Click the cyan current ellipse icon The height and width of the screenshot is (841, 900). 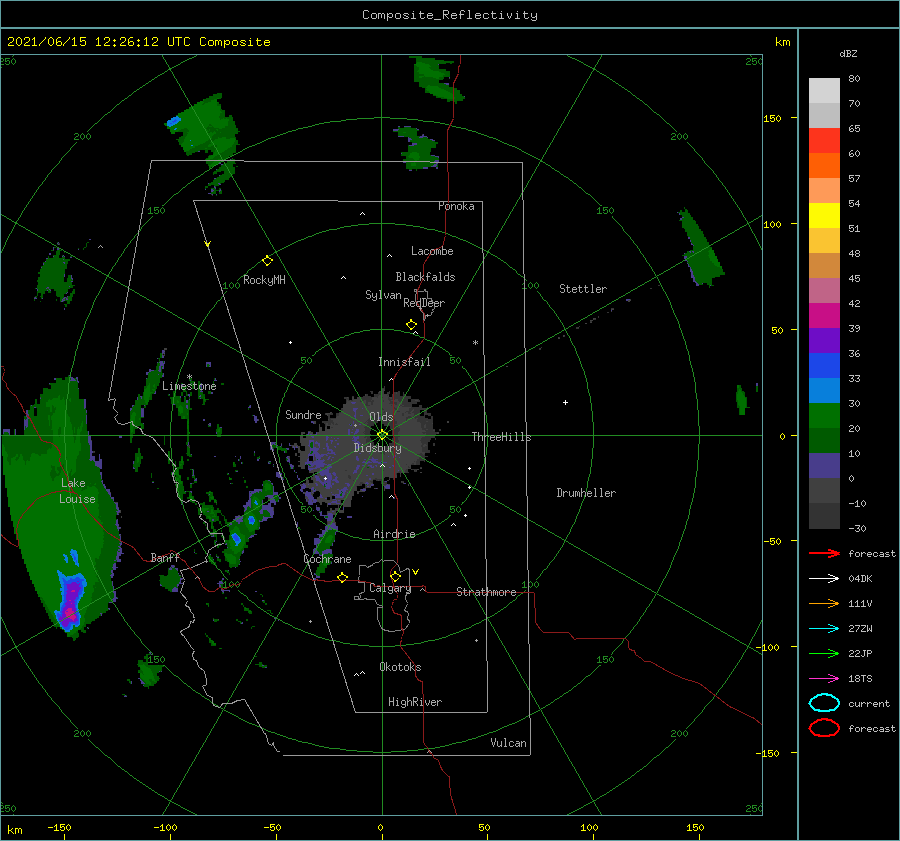(824, 703)
